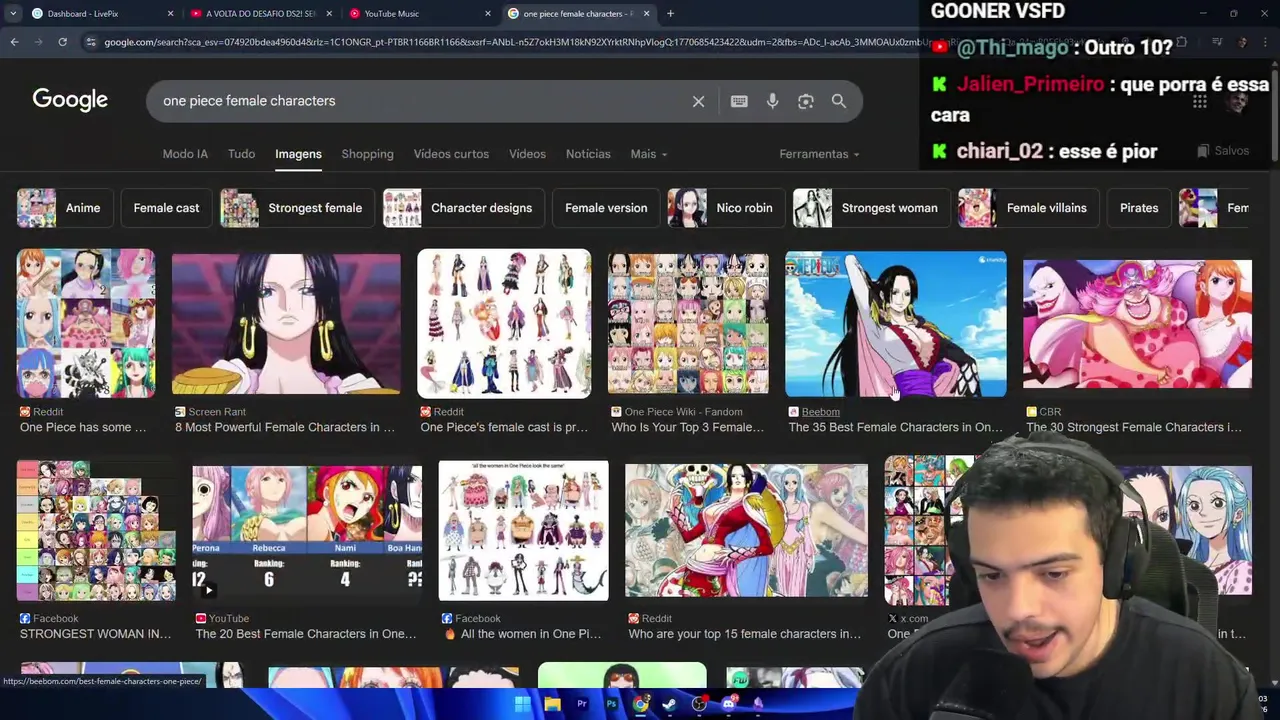Close the YouTube Music tab
Viewport: 1280px width, 720px height.
coord(488,13)
